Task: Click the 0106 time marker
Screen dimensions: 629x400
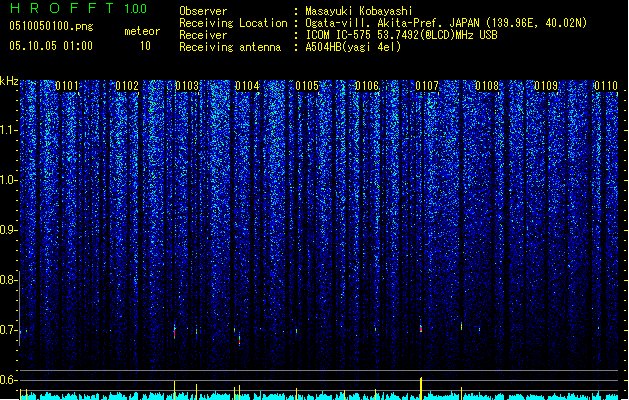Action: pyautogui.click(x=367, y=86)
